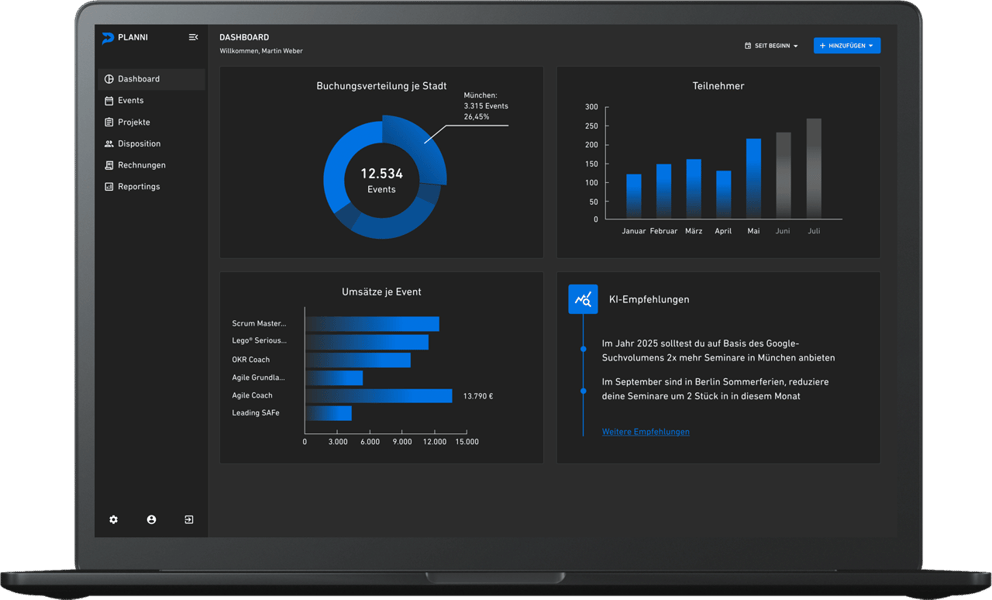
Task: Click the Projekte clipboard icon
Action: tap(109, 122)
